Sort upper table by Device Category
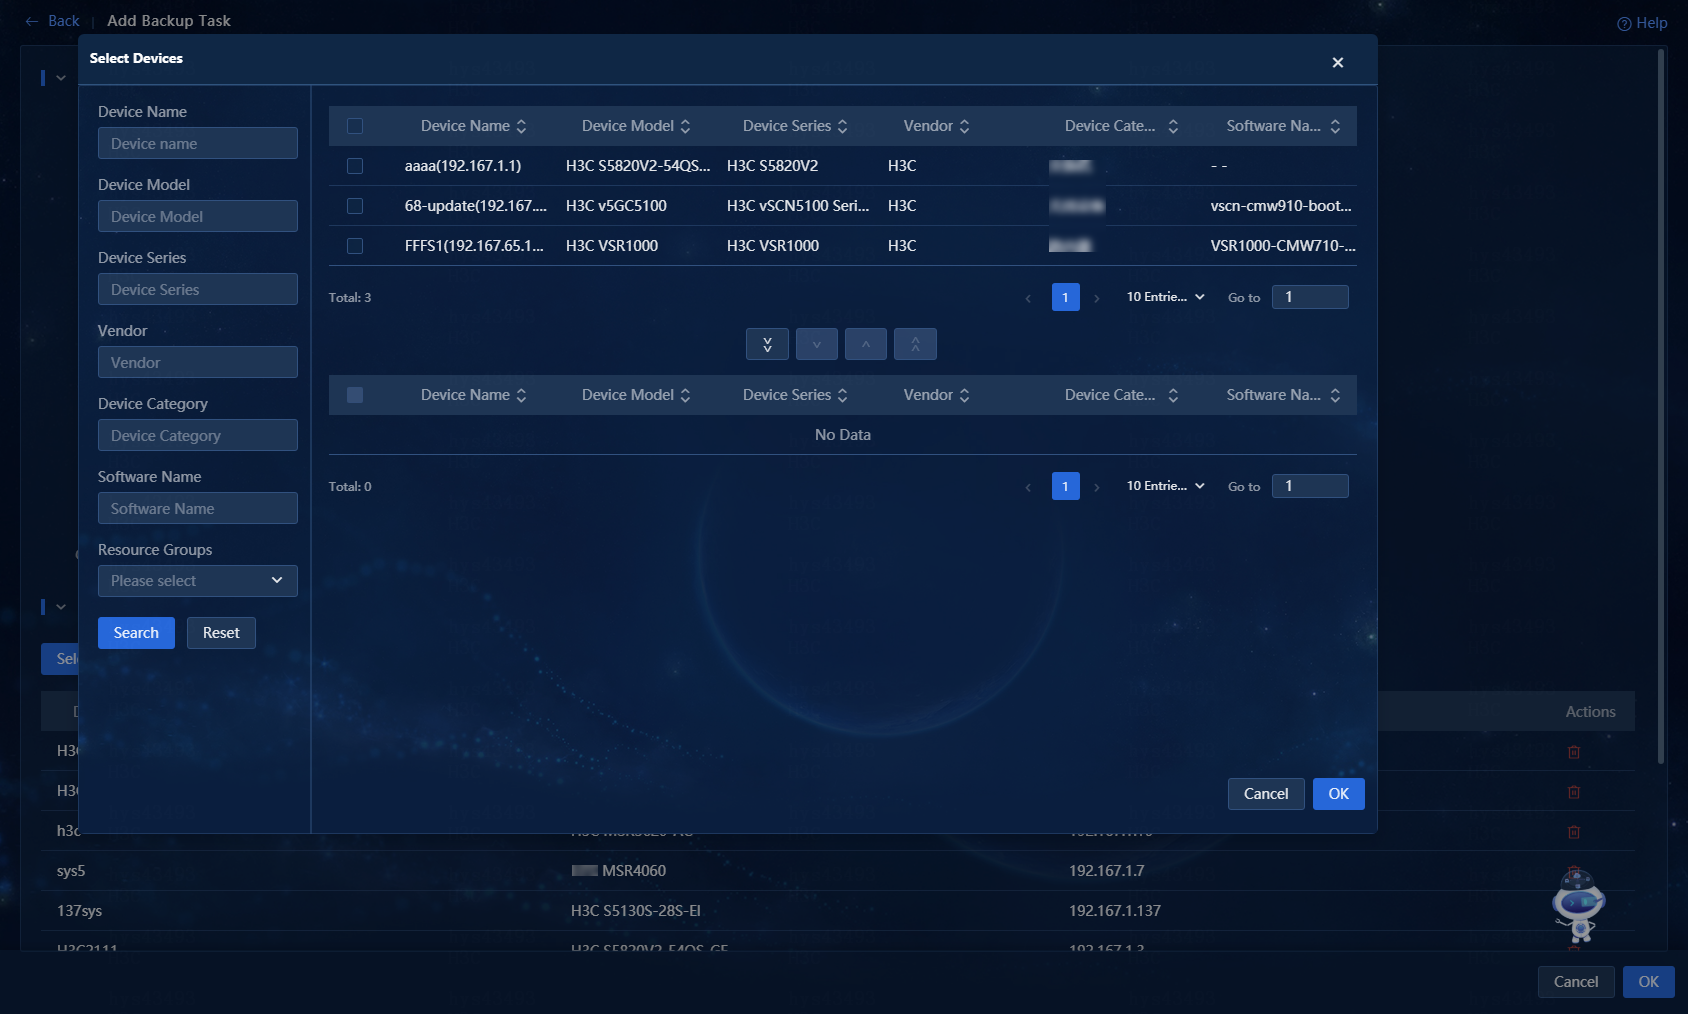Image resolution: width=1688 pixels, height=1014 pixels. (1173, 126)
